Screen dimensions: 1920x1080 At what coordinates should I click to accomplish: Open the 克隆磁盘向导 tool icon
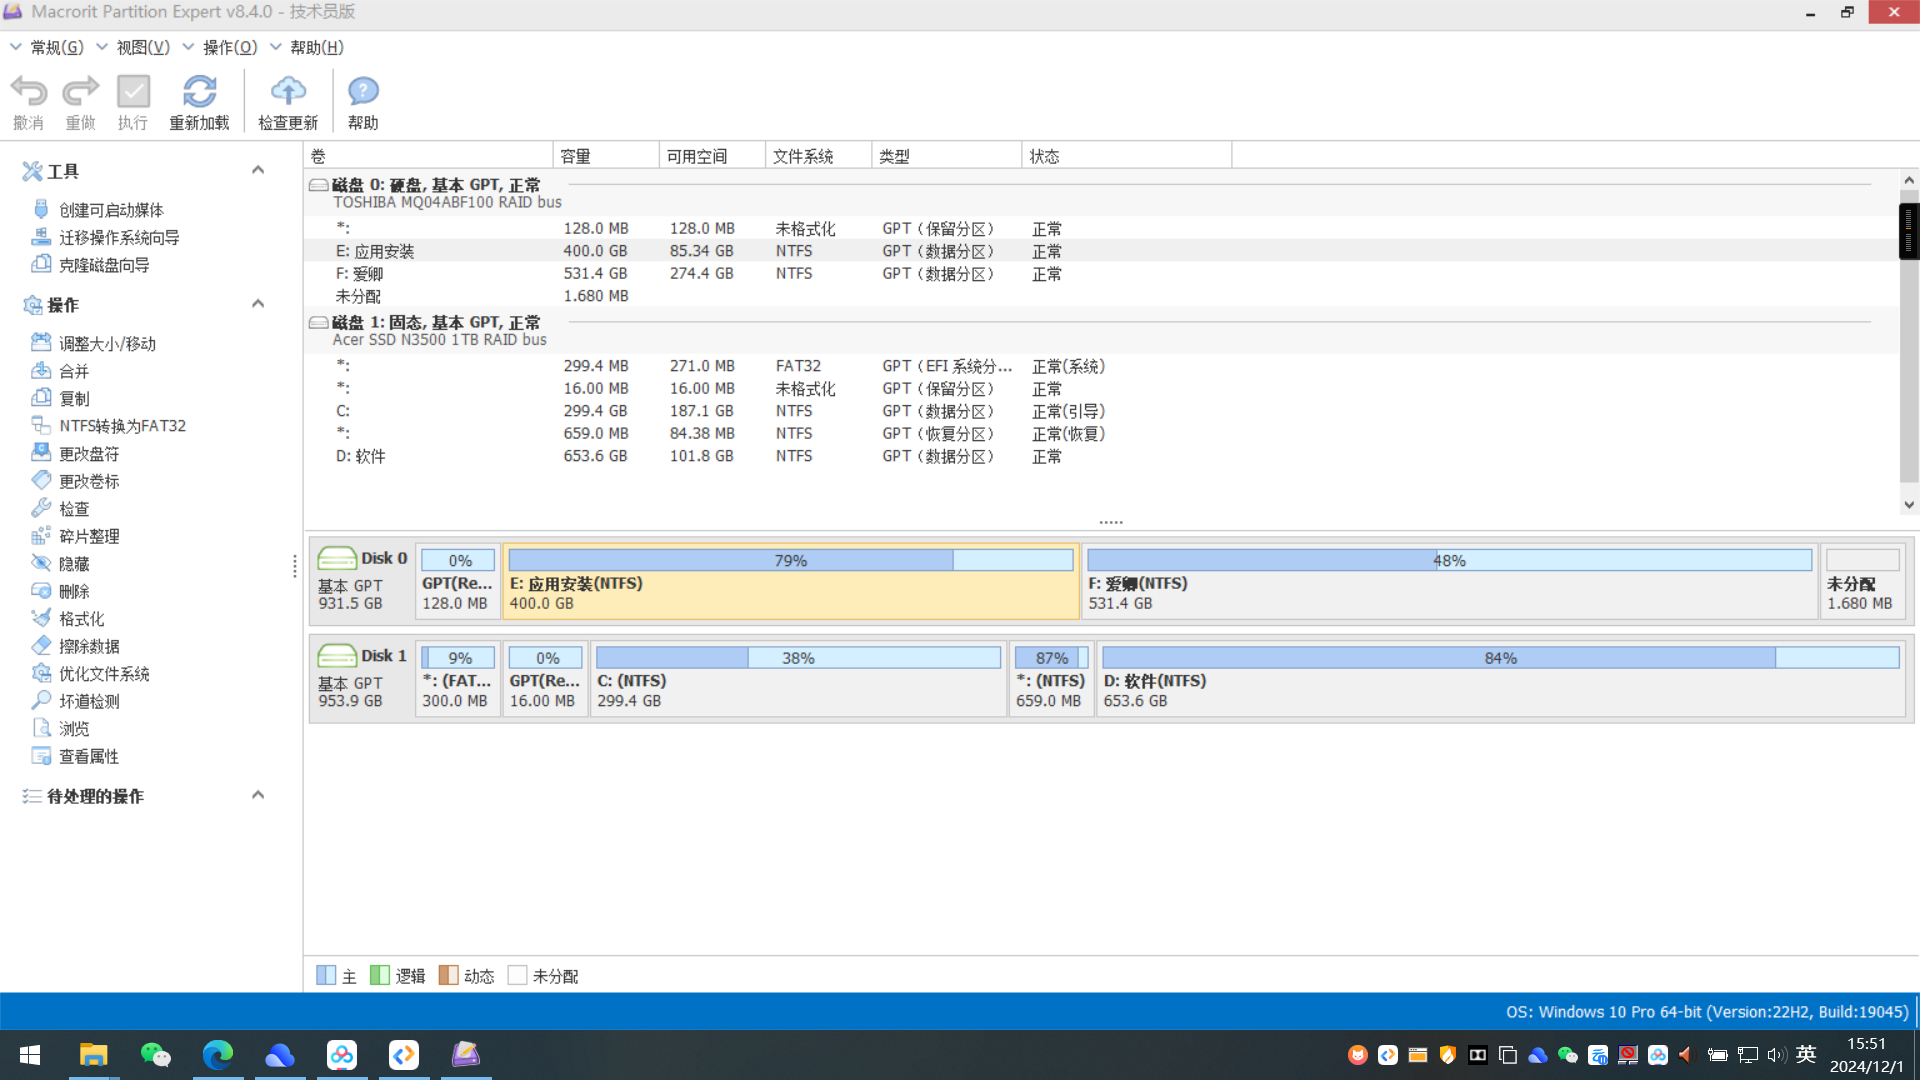pos(40,264)
